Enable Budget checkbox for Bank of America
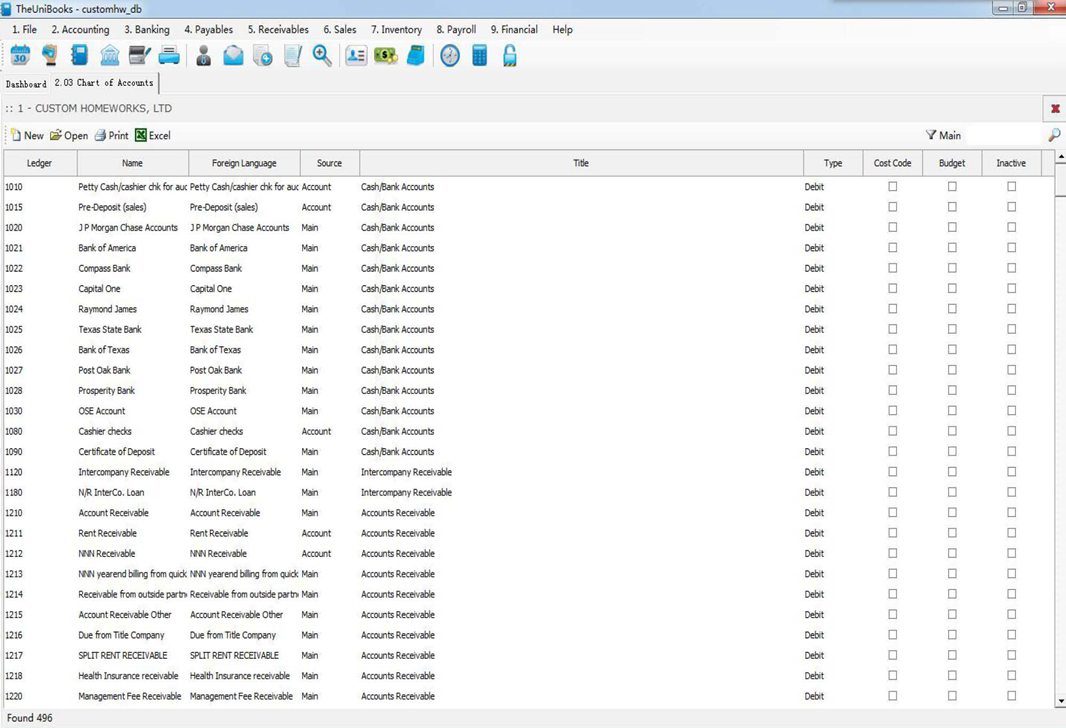 point(952,248)
